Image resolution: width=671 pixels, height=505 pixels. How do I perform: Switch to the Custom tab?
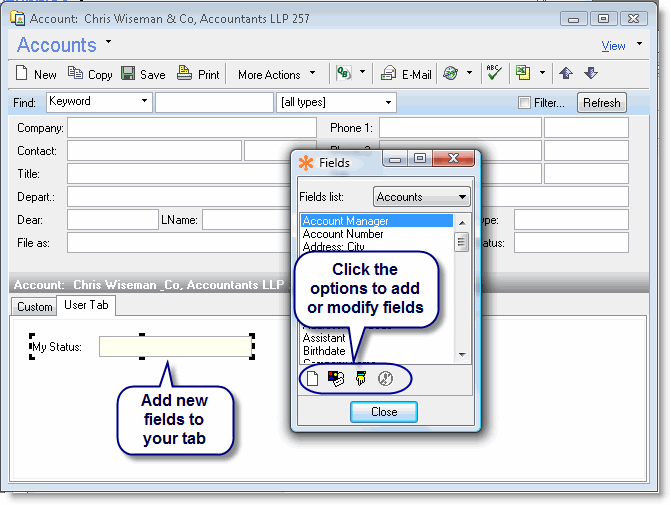34,307
